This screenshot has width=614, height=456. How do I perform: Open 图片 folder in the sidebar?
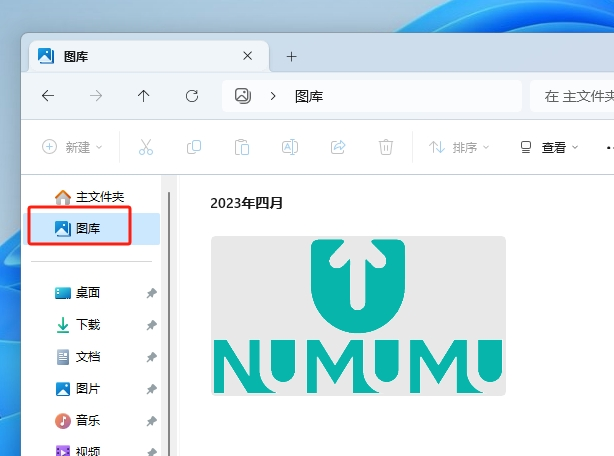pos(78,389)
